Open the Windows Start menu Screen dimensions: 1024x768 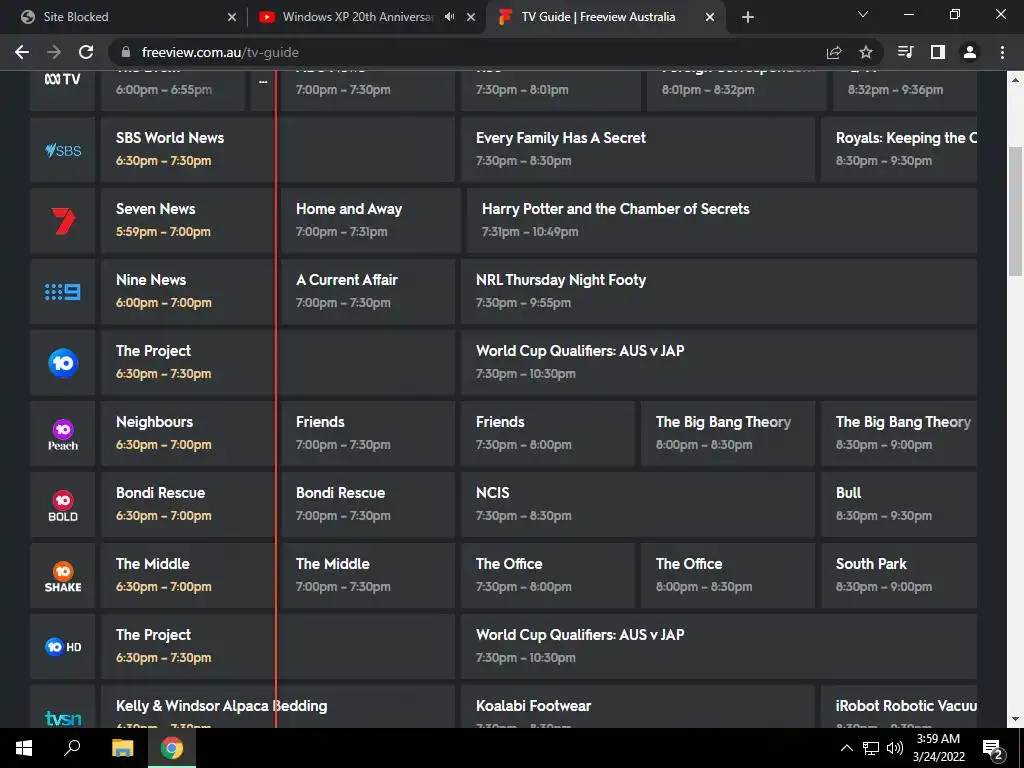pos(24,748)
